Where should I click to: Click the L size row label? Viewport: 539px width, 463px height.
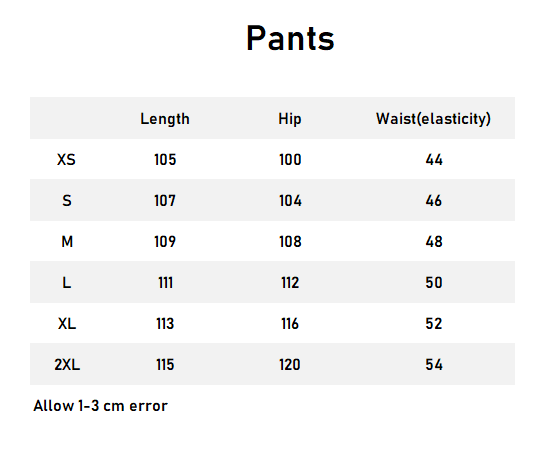[x=67, y=283]
